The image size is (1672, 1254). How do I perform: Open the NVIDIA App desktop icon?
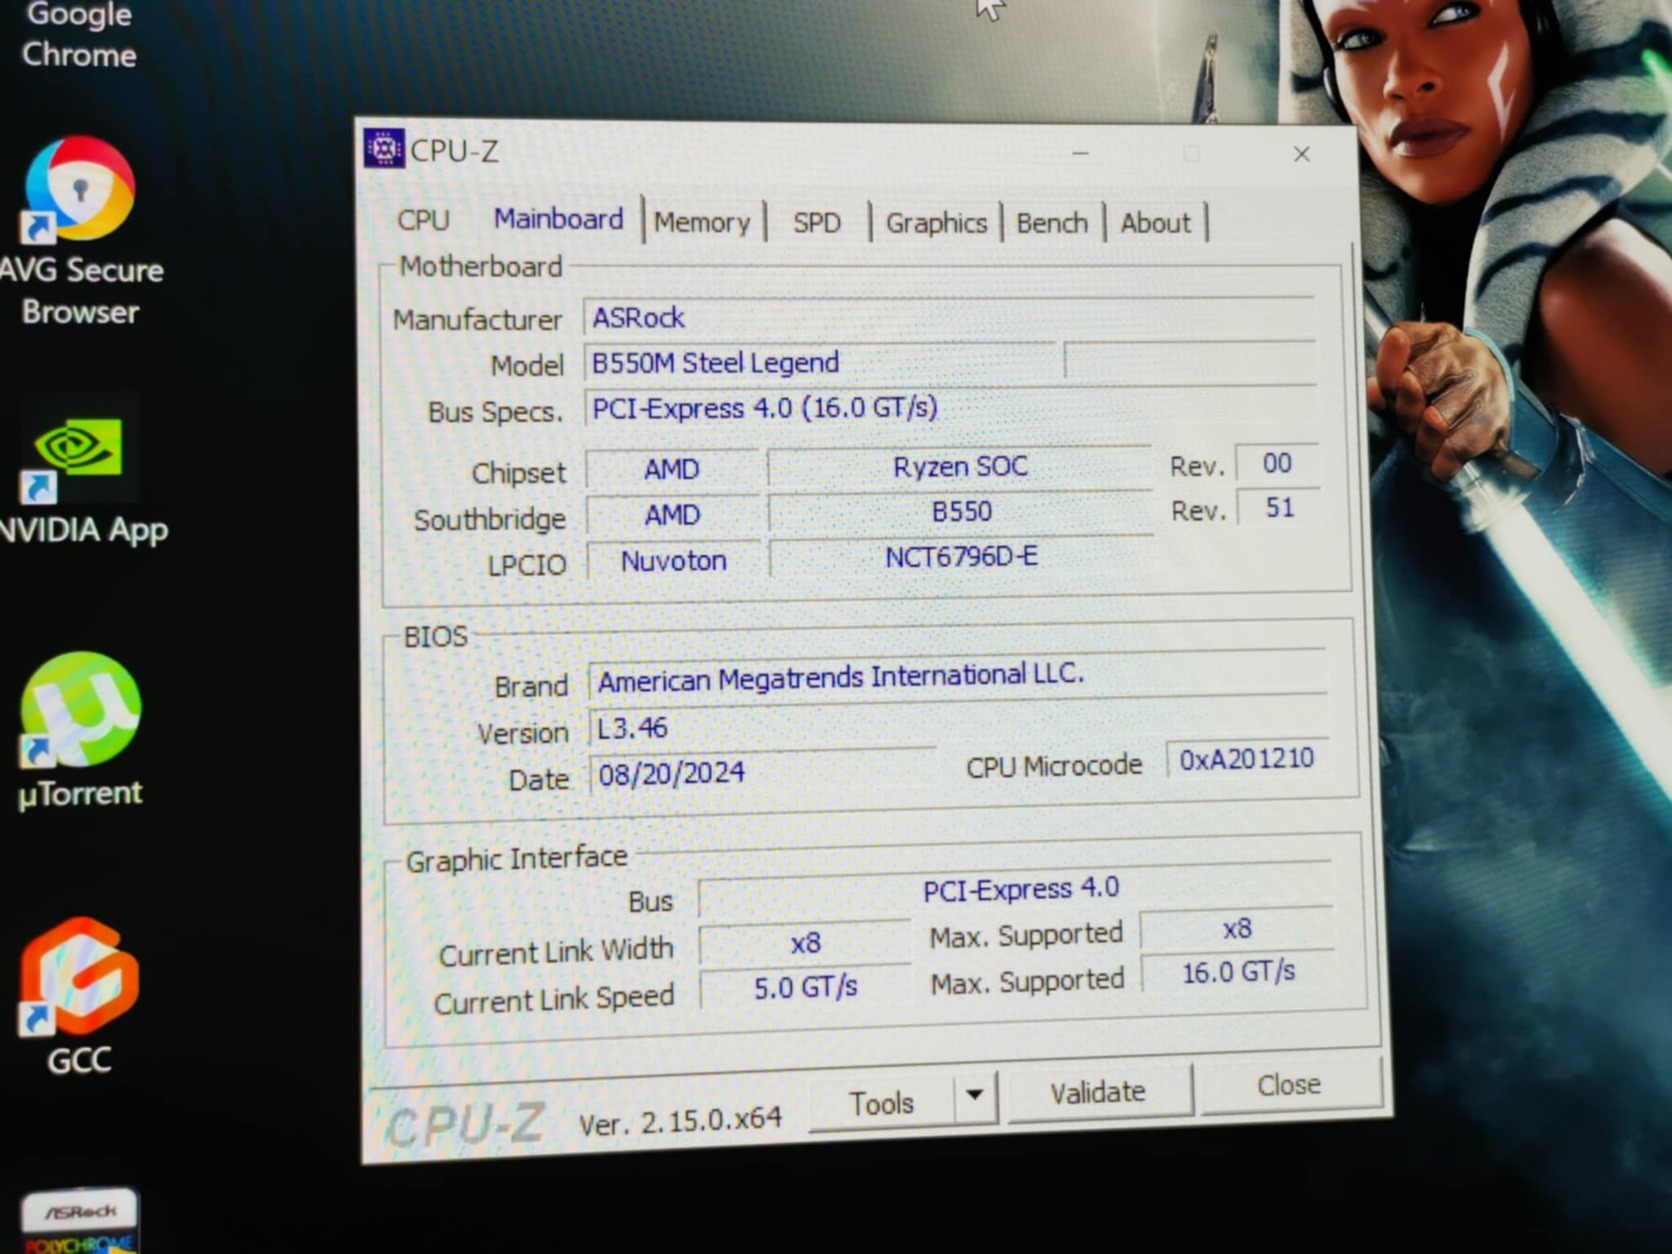point(80,470)
